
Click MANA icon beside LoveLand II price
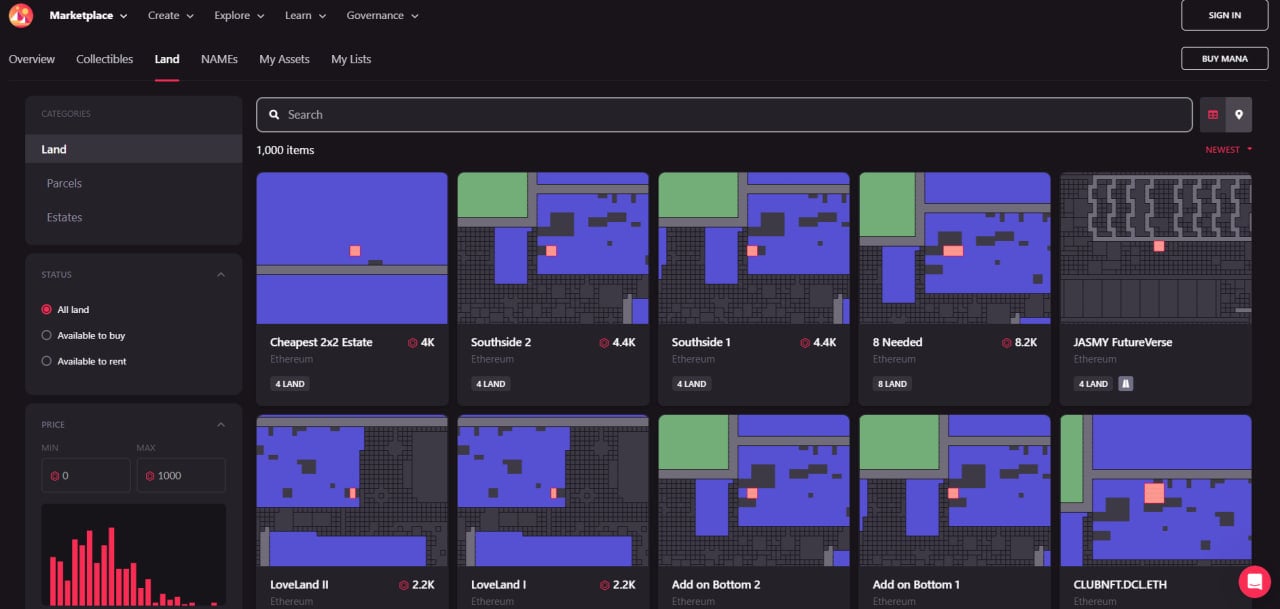click(403, 585)
